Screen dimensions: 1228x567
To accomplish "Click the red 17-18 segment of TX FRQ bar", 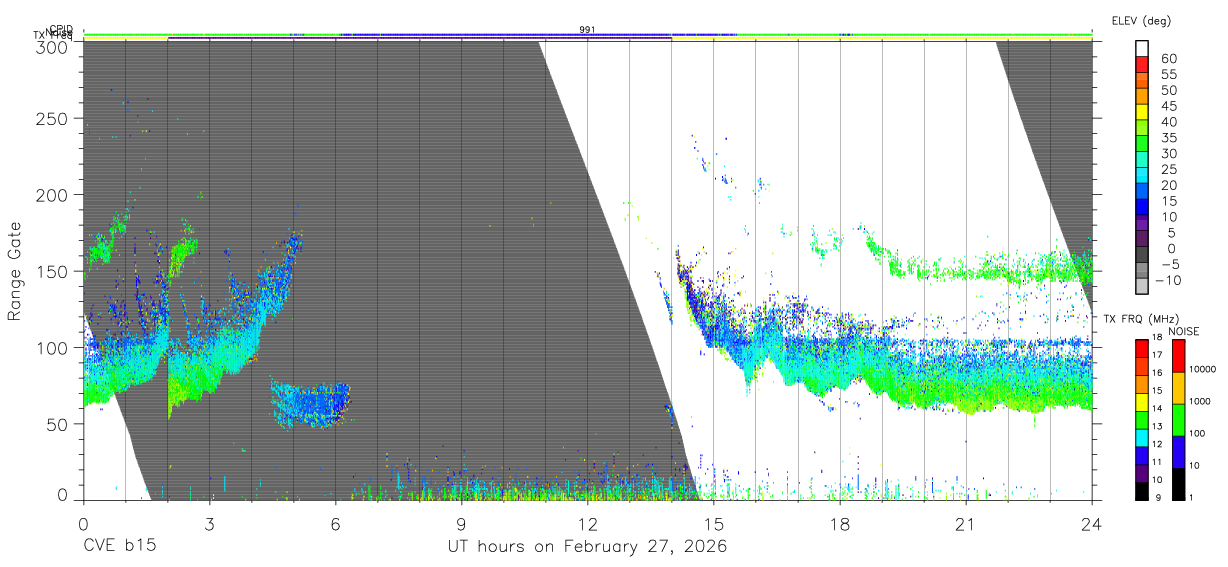I will (1143, 348).
